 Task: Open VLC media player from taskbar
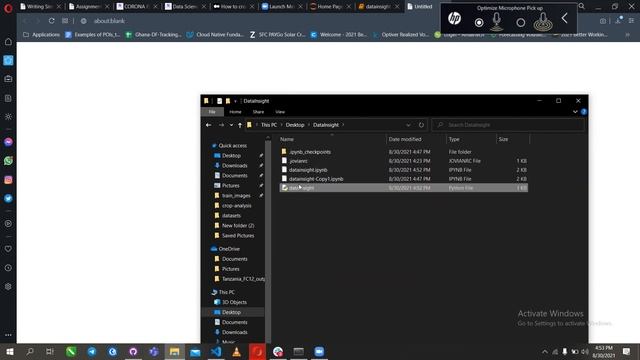pyautogui.click(x=236, y=351)
